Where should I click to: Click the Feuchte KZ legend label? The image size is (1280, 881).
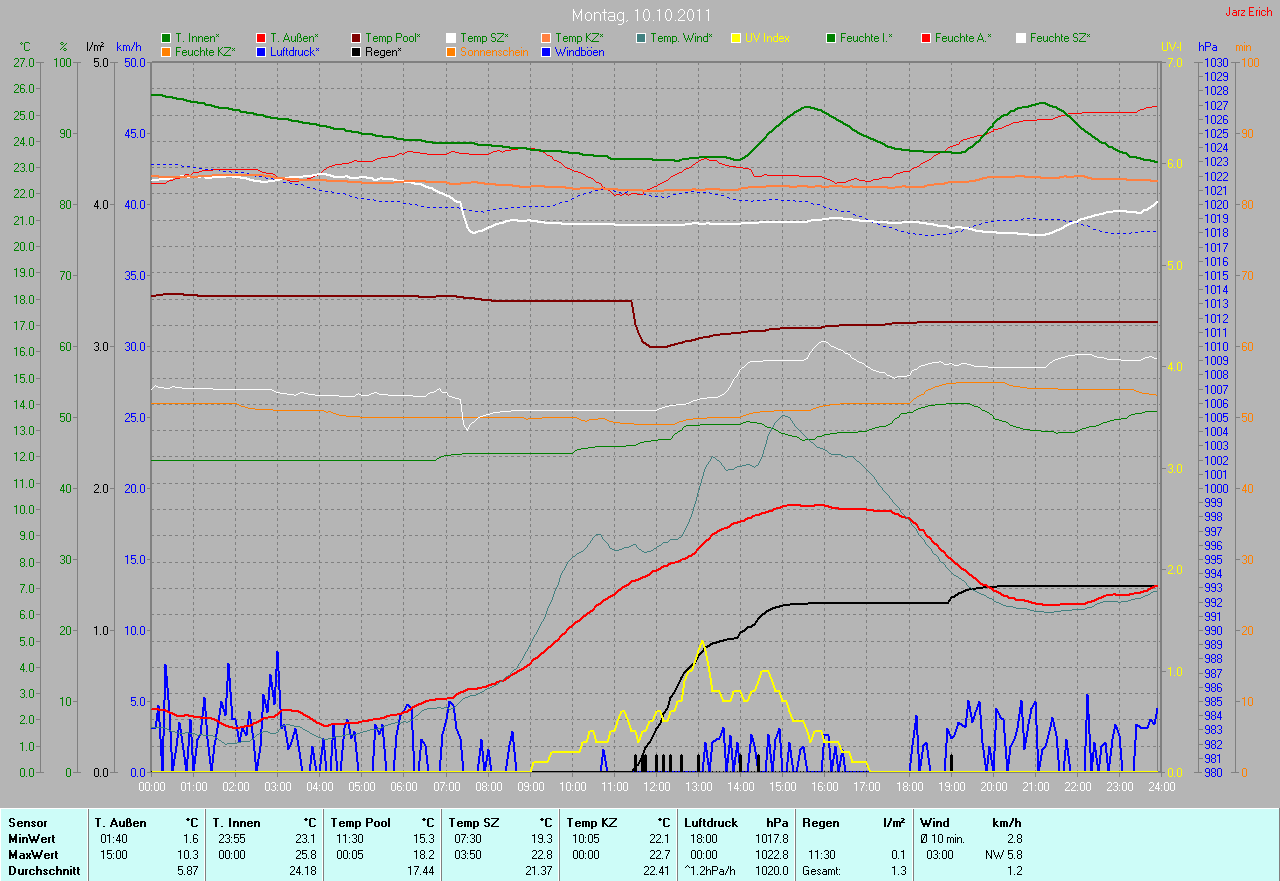pyautogui.click(x=205, y=51)
